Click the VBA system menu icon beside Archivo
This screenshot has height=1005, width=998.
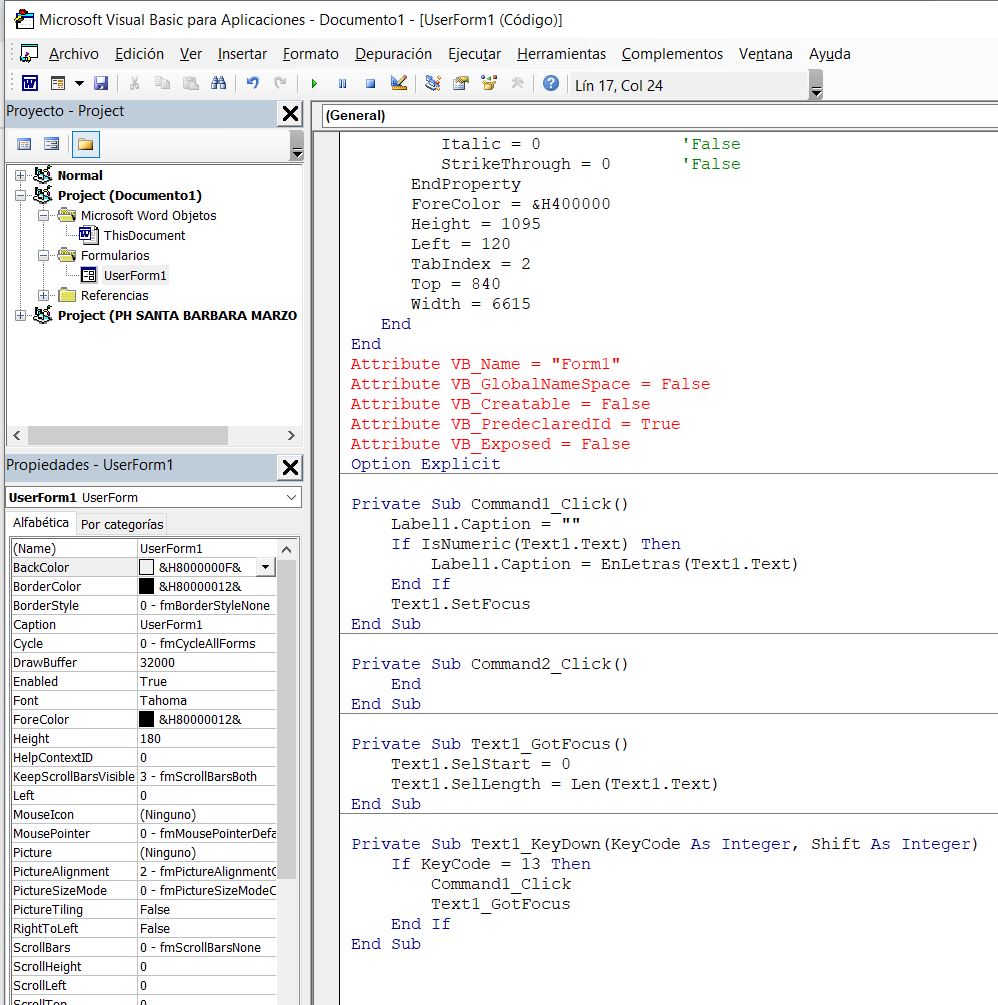click(x=29, y=54)
